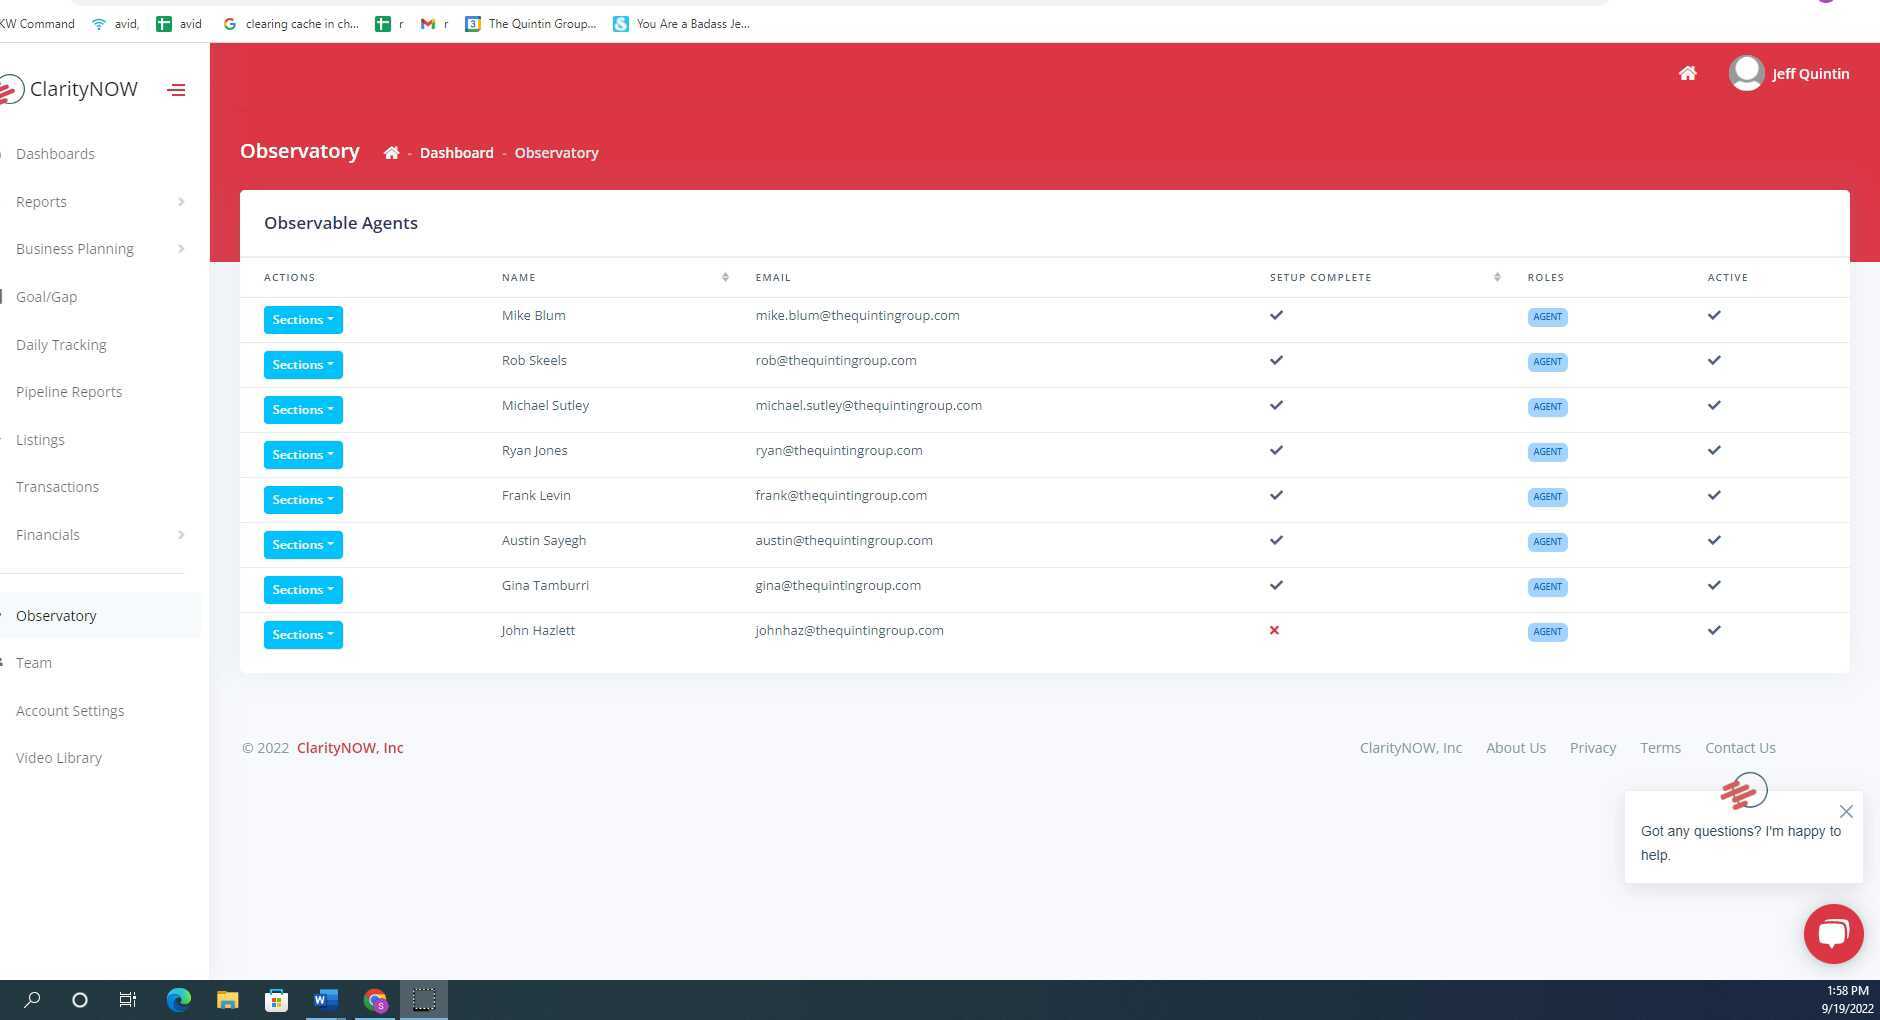Open Microsoft Word from the taskbar

coord(325,999)
